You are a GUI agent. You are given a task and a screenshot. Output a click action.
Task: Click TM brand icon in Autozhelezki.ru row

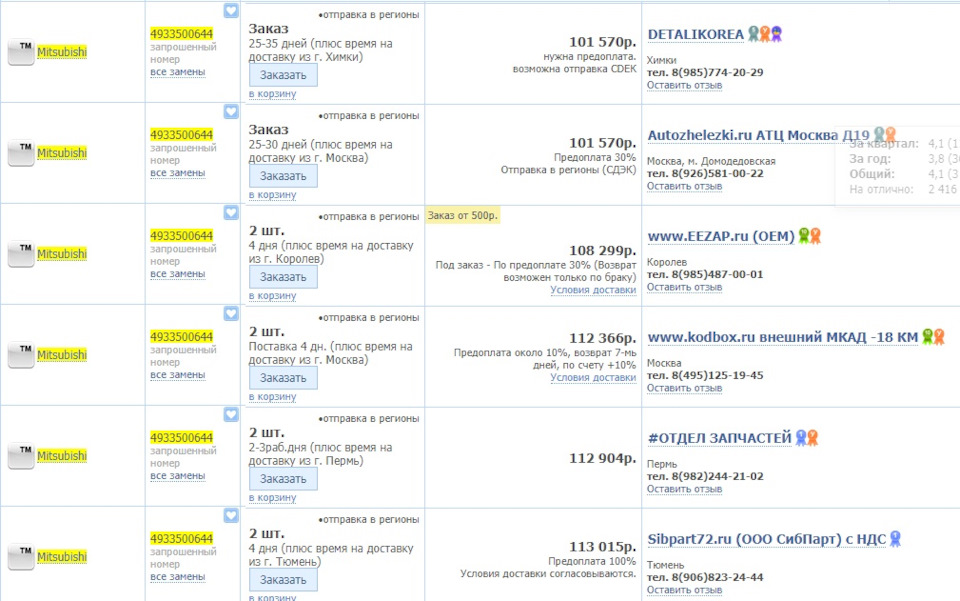click(21, 153)
